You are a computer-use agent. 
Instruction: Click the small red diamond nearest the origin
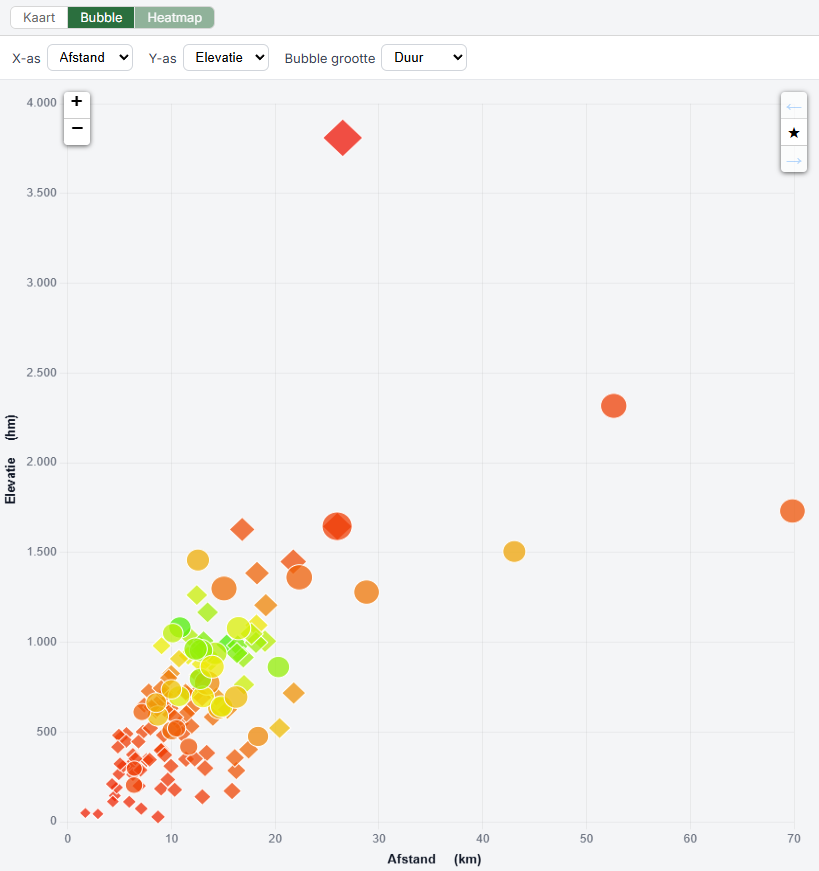[86, 813]
